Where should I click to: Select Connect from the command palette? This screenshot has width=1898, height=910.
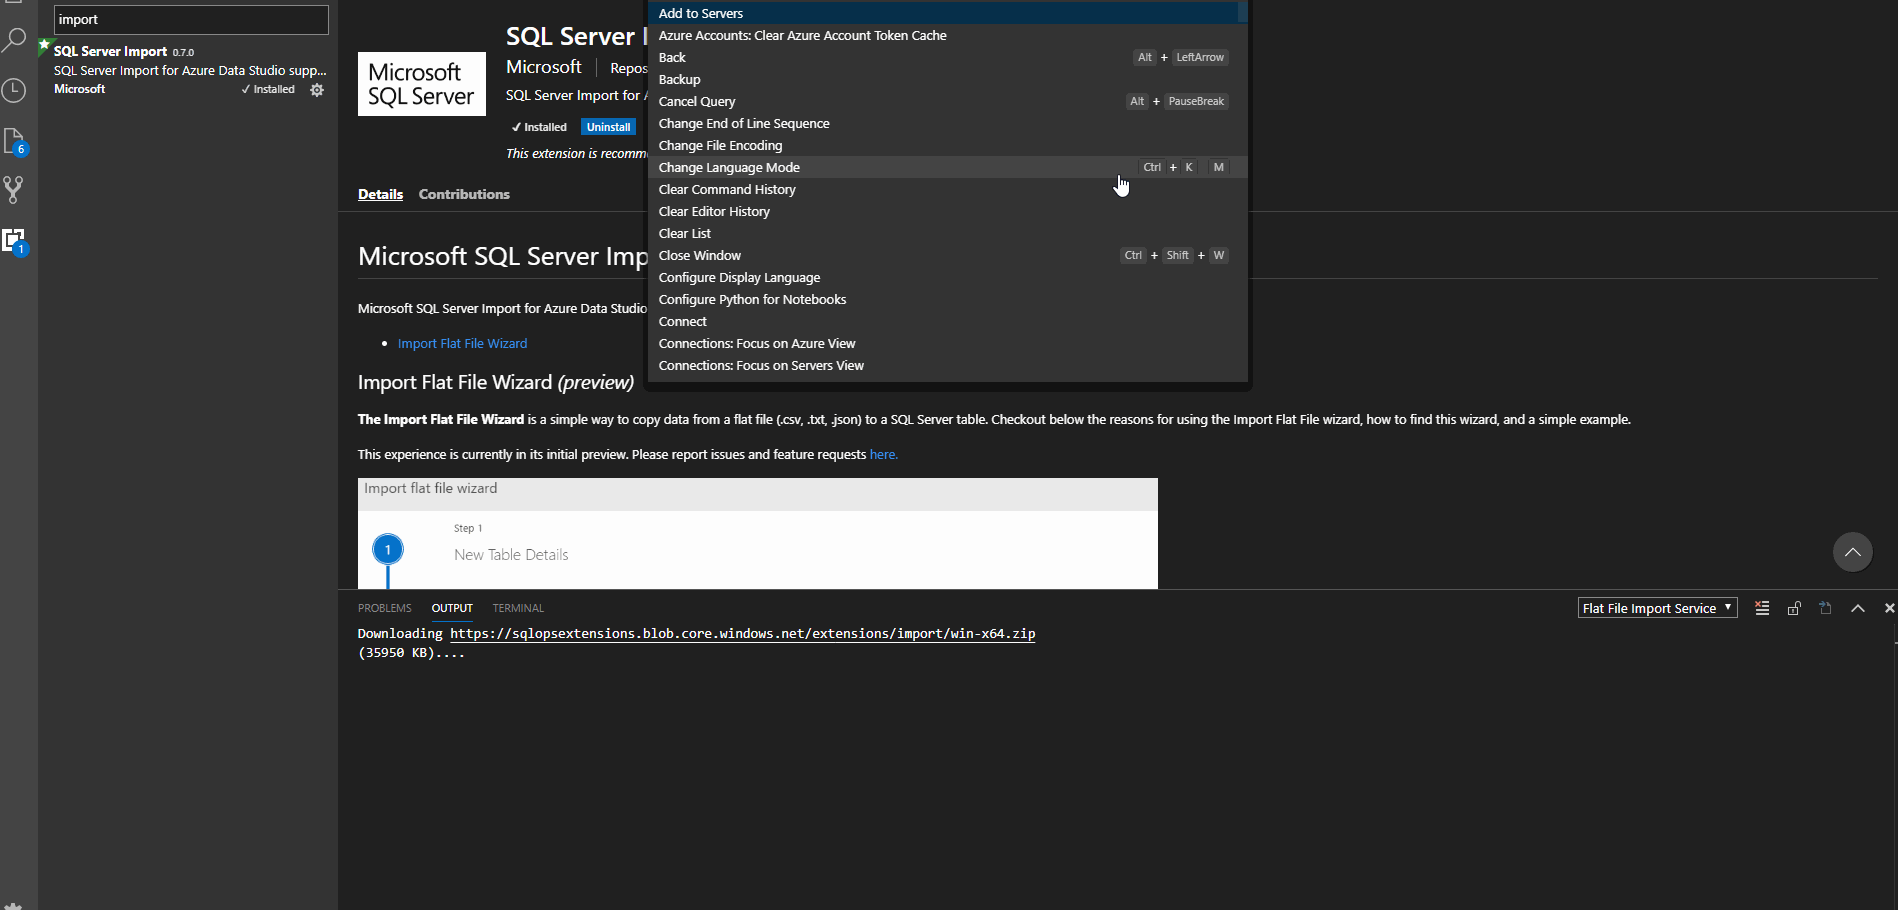point(682,321)
